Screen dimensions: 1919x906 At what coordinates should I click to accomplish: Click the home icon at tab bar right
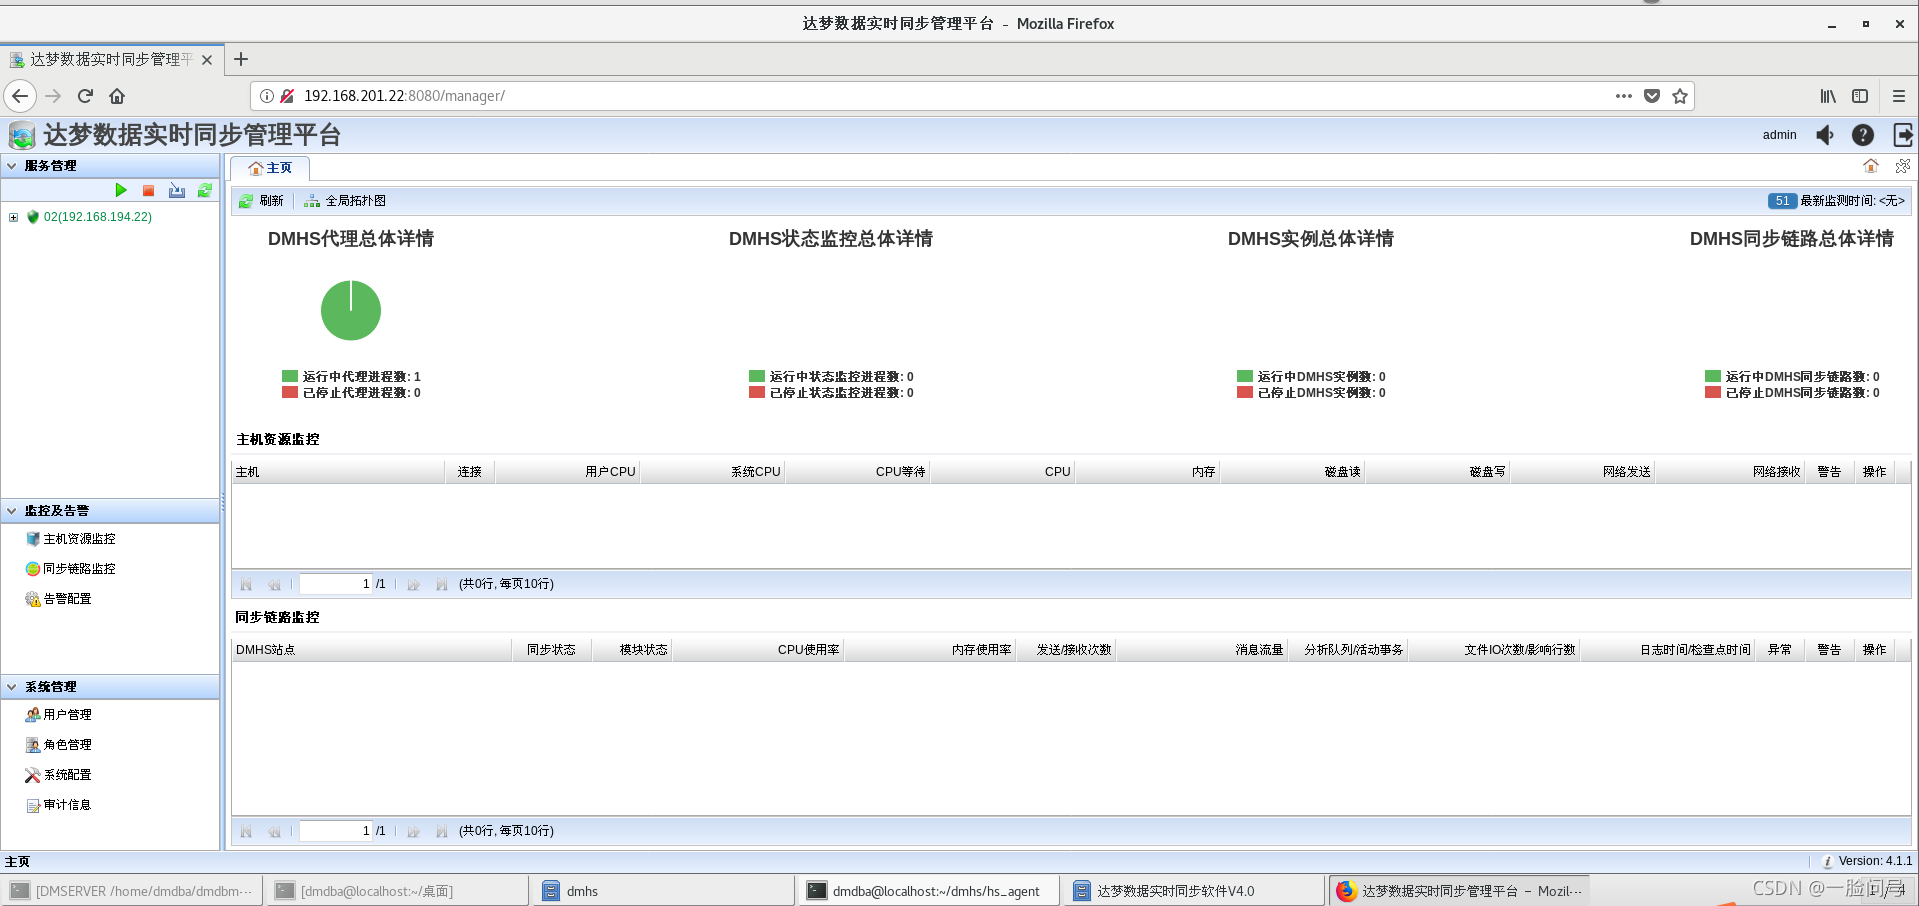1871,166
